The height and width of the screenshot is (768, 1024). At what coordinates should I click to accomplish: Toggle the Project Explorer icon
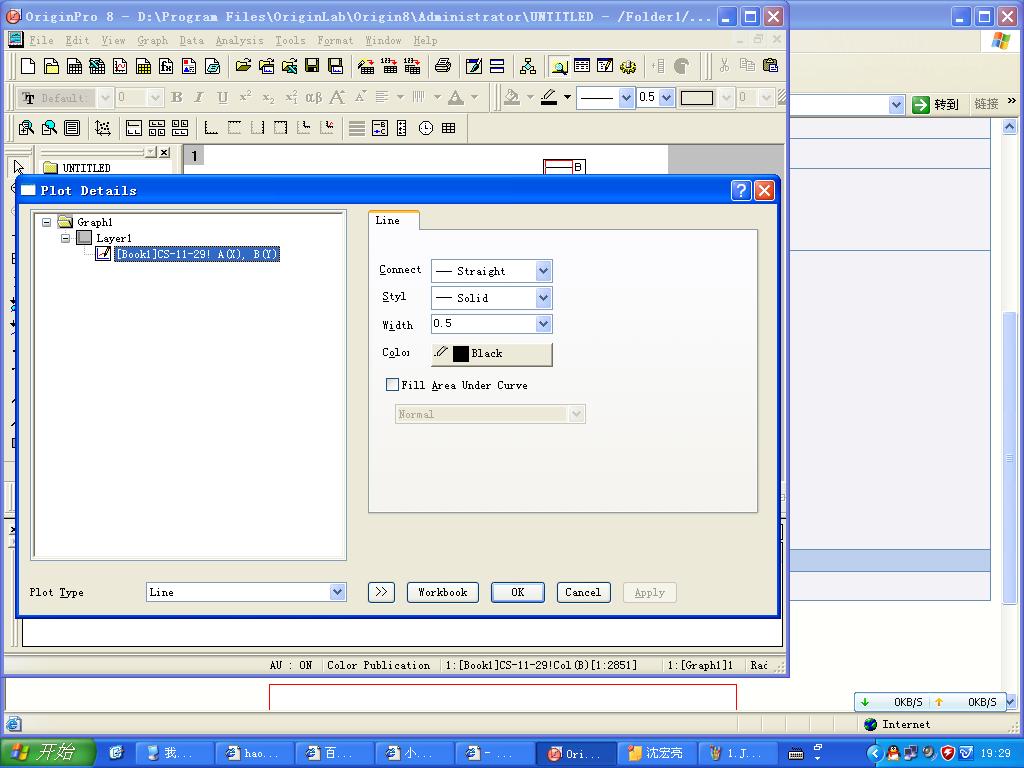click(x=559, y=66)
